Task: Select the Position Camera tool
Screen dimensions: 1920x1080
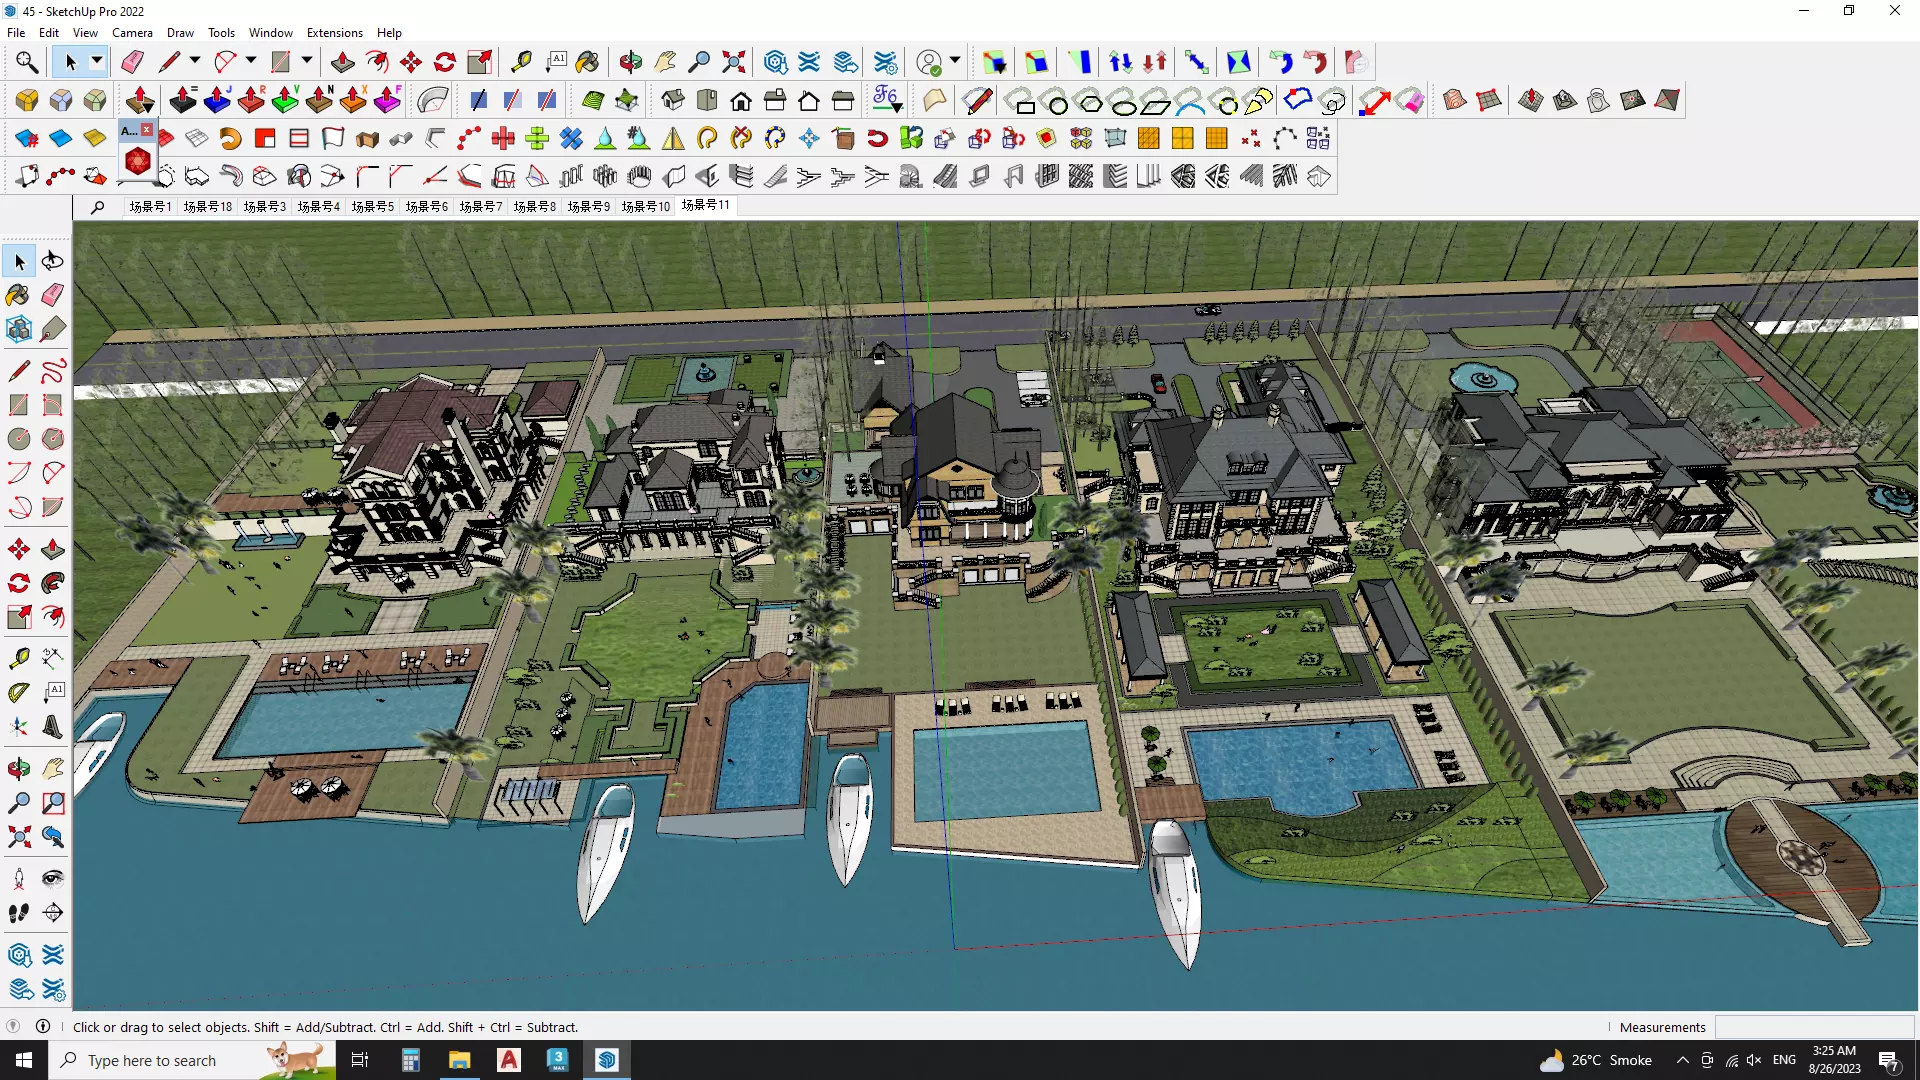Action: click(19, 879)
